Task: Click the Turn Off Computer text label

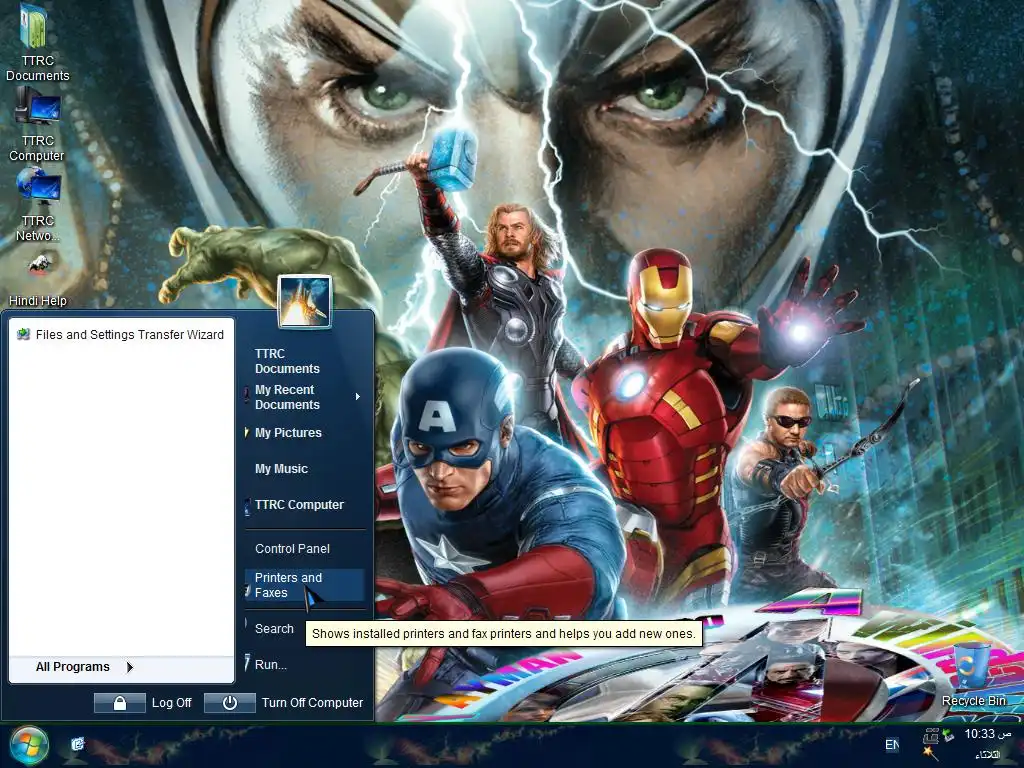Action: [x=312, y=703]
